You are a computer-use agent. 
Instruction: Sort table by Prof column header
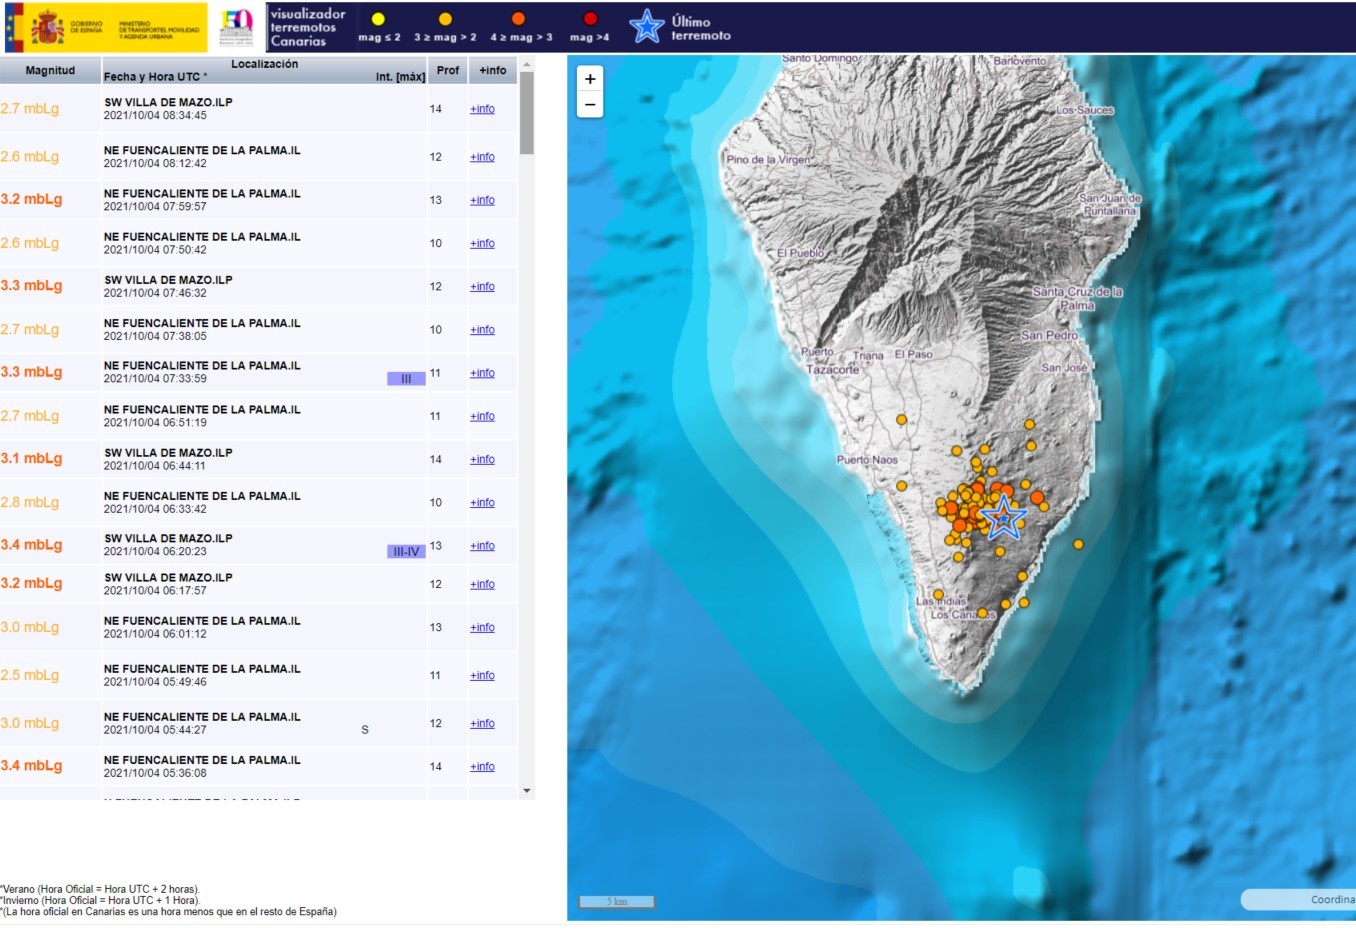(x=448, y=70)
